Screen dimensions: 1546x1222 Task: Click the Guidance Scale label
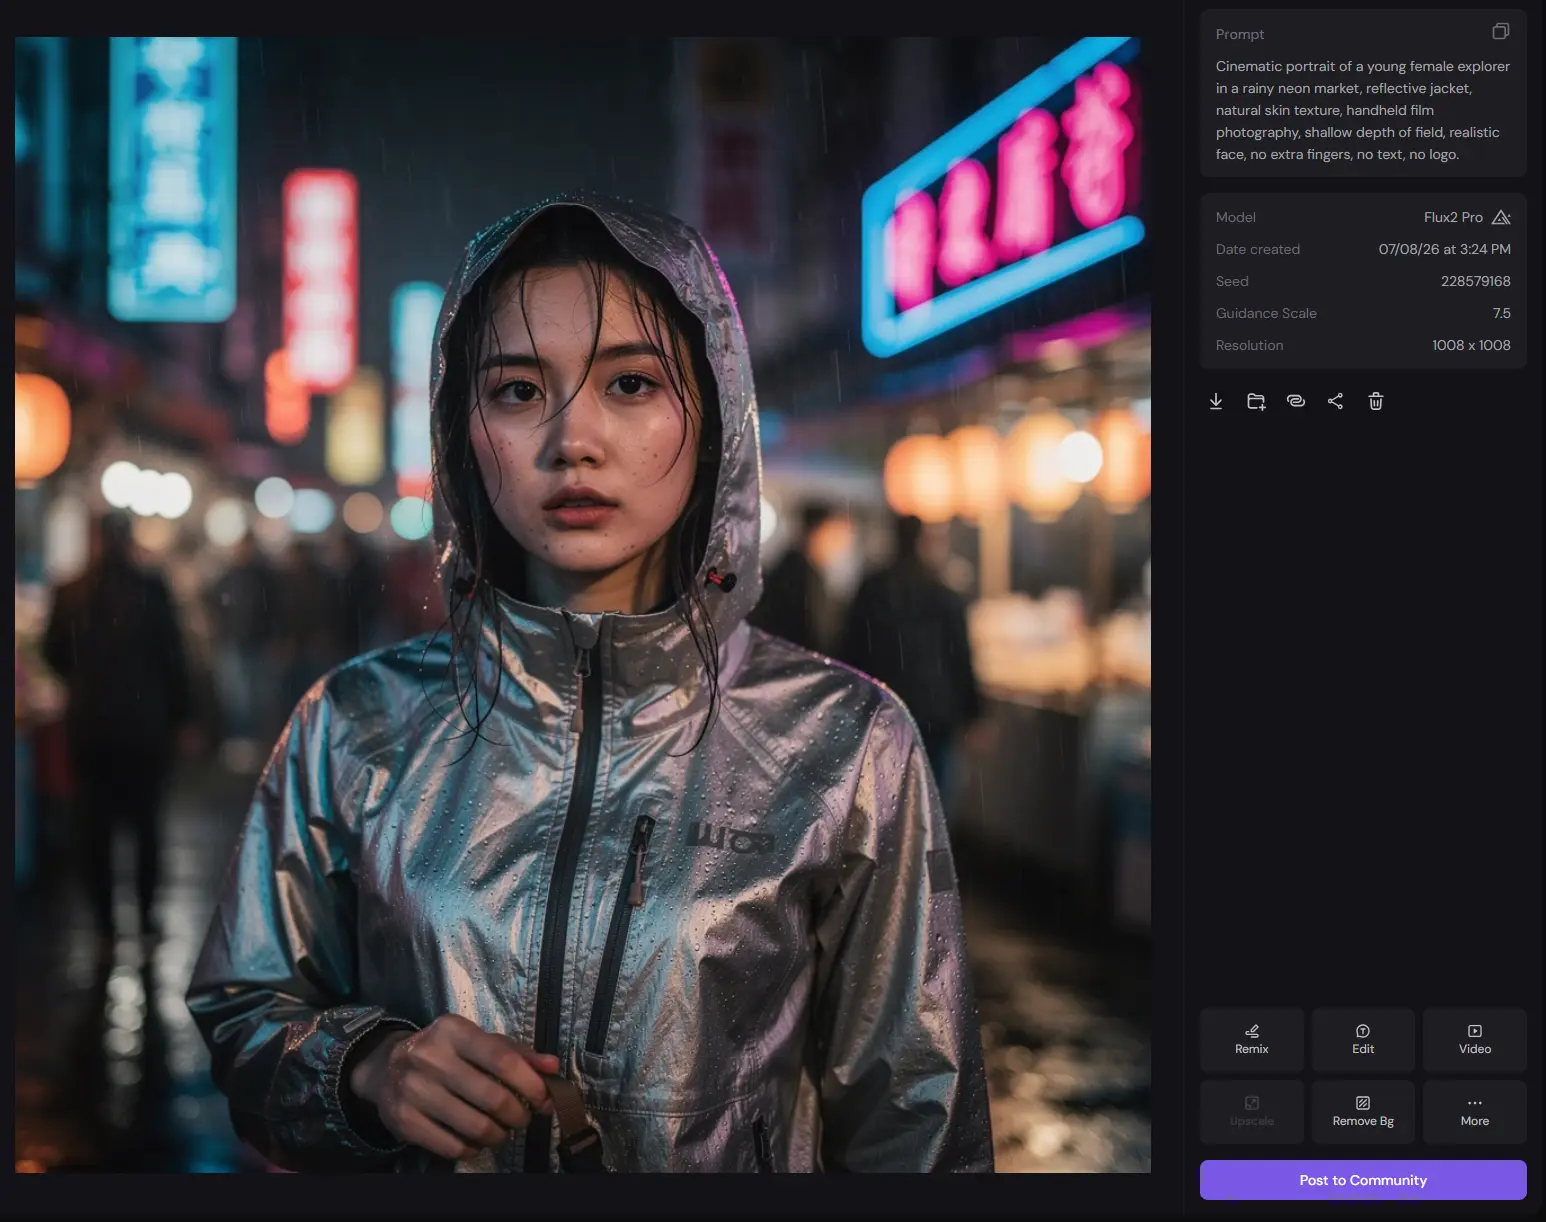coord(1266,313)
